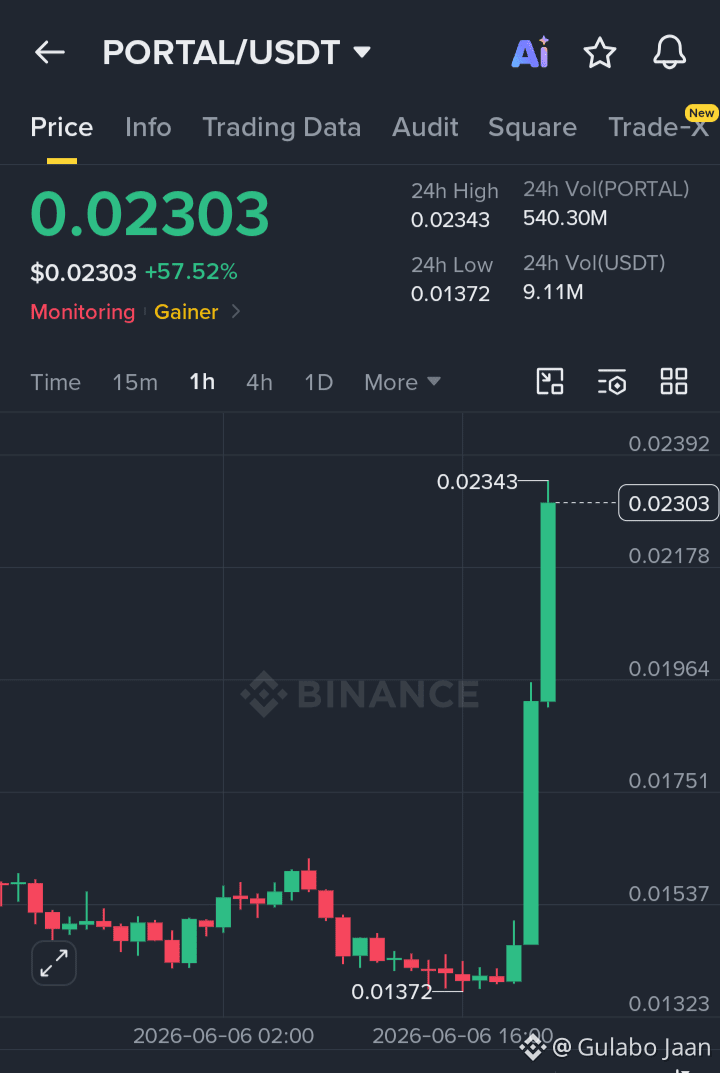Open the Audit tab
The width and height of the screenshot is (720, 1073).
pos(425,127)
